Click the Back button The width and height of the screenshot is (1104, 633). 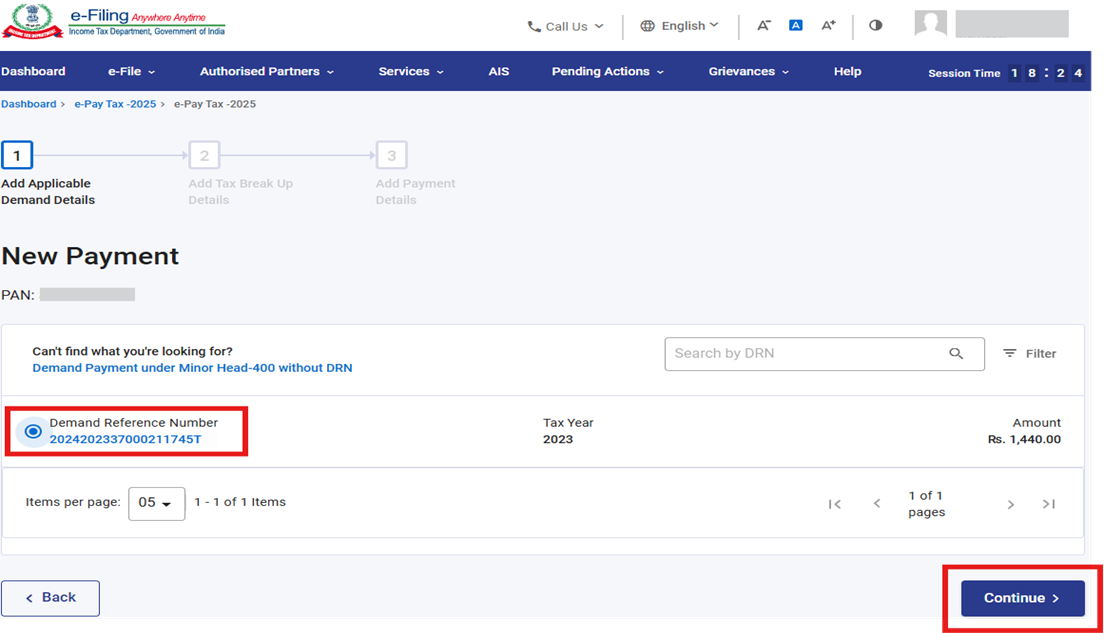50,598
